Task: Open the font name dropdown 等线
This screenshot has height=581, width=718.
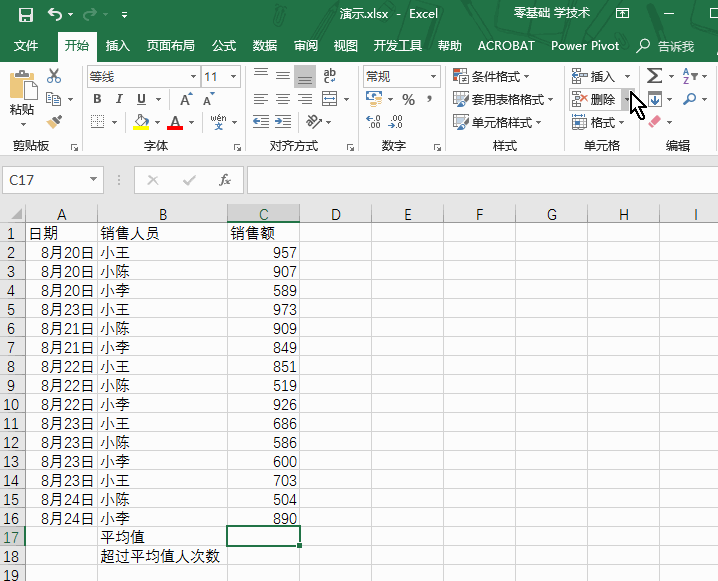Action: tap(193, 76)
